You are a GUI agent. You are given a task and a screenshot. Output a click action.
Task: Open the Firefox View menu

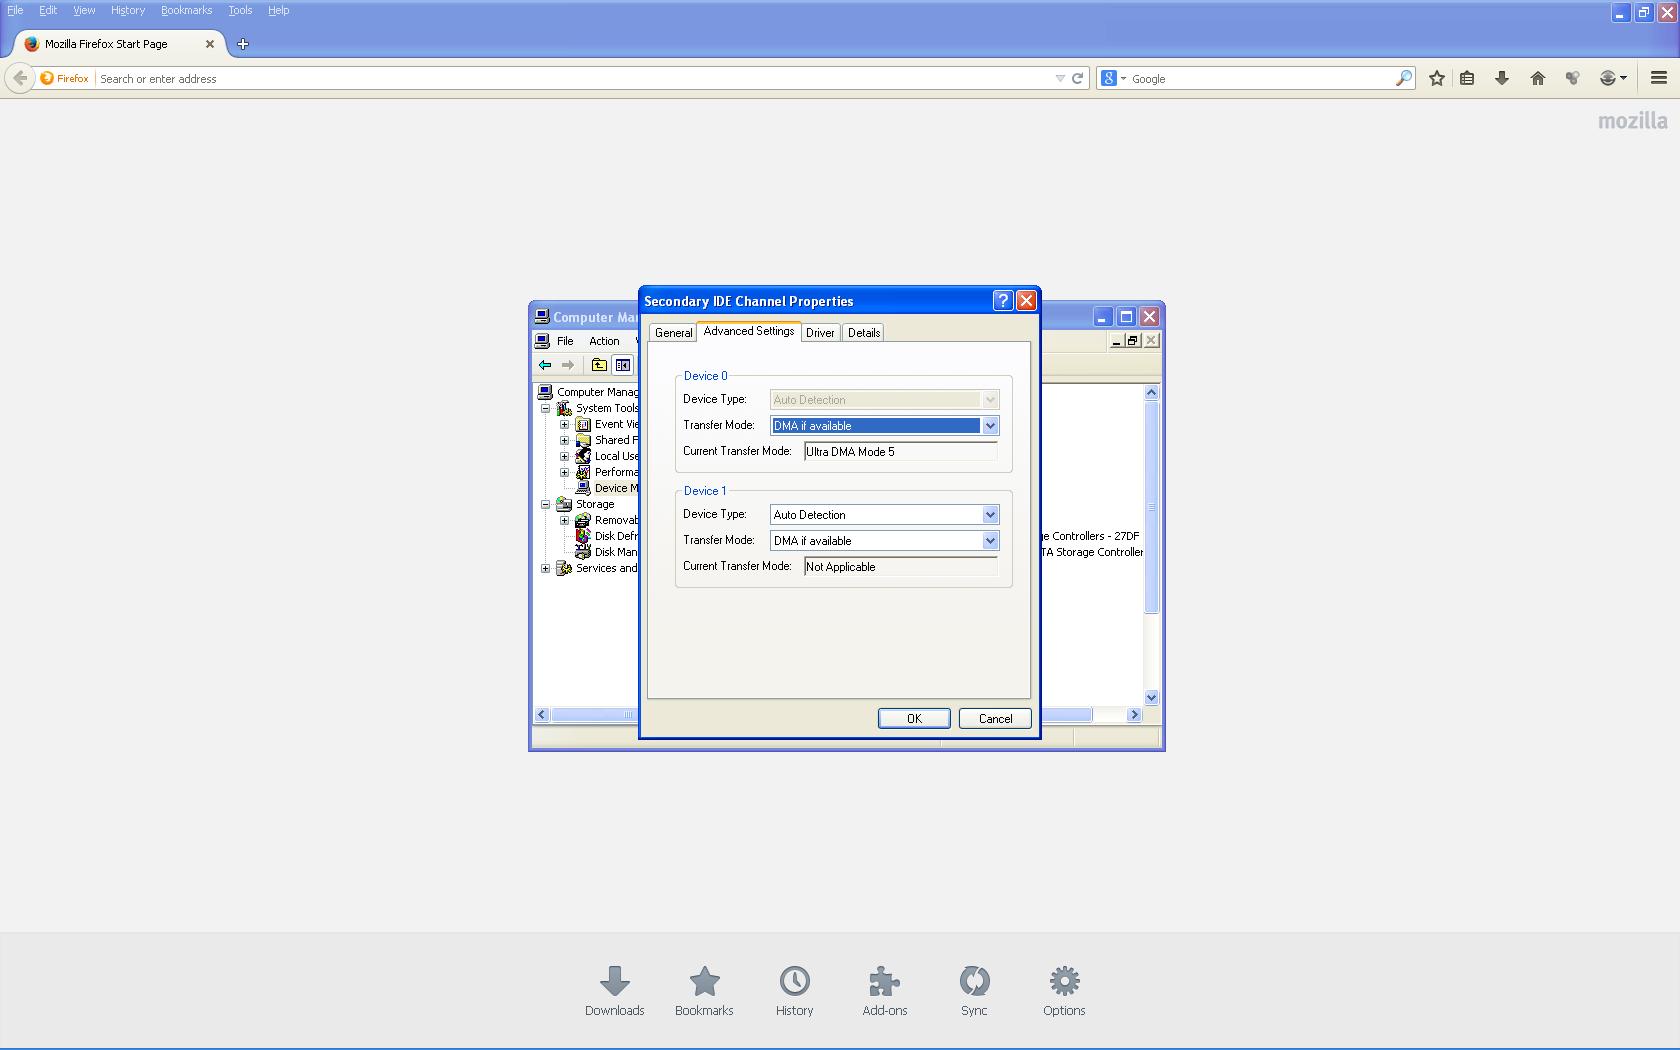(x=84, y=10)
